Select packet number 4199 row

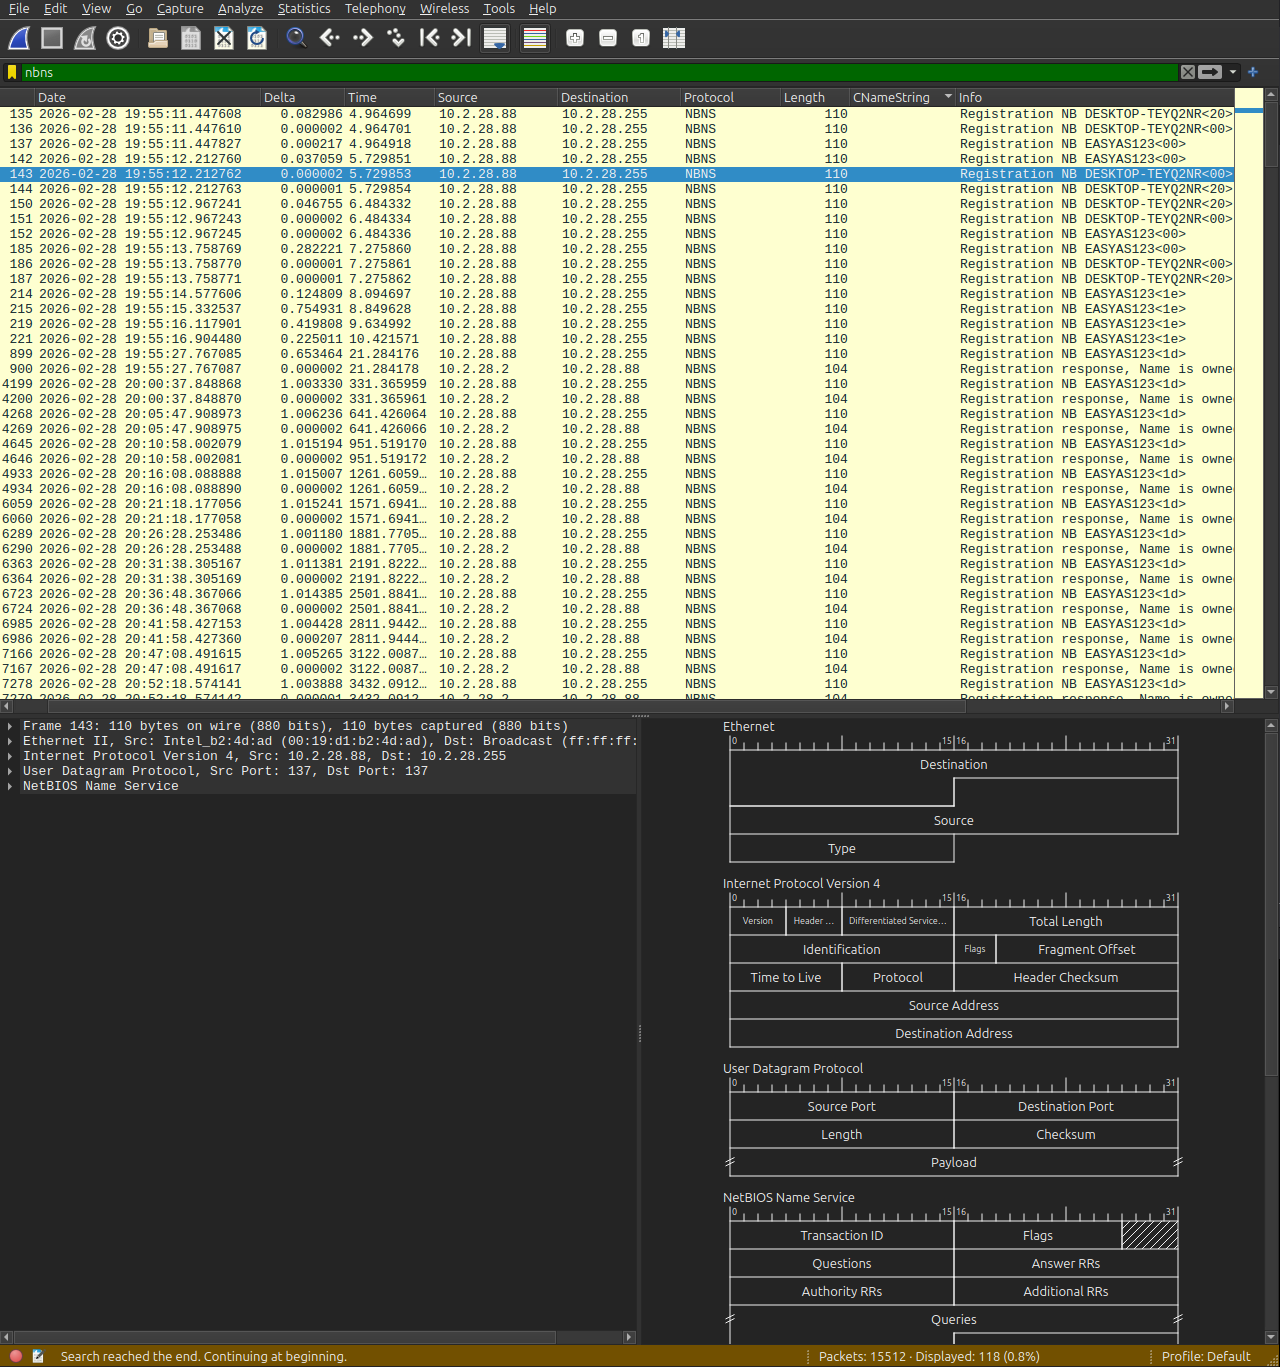(x=617, y=384)
